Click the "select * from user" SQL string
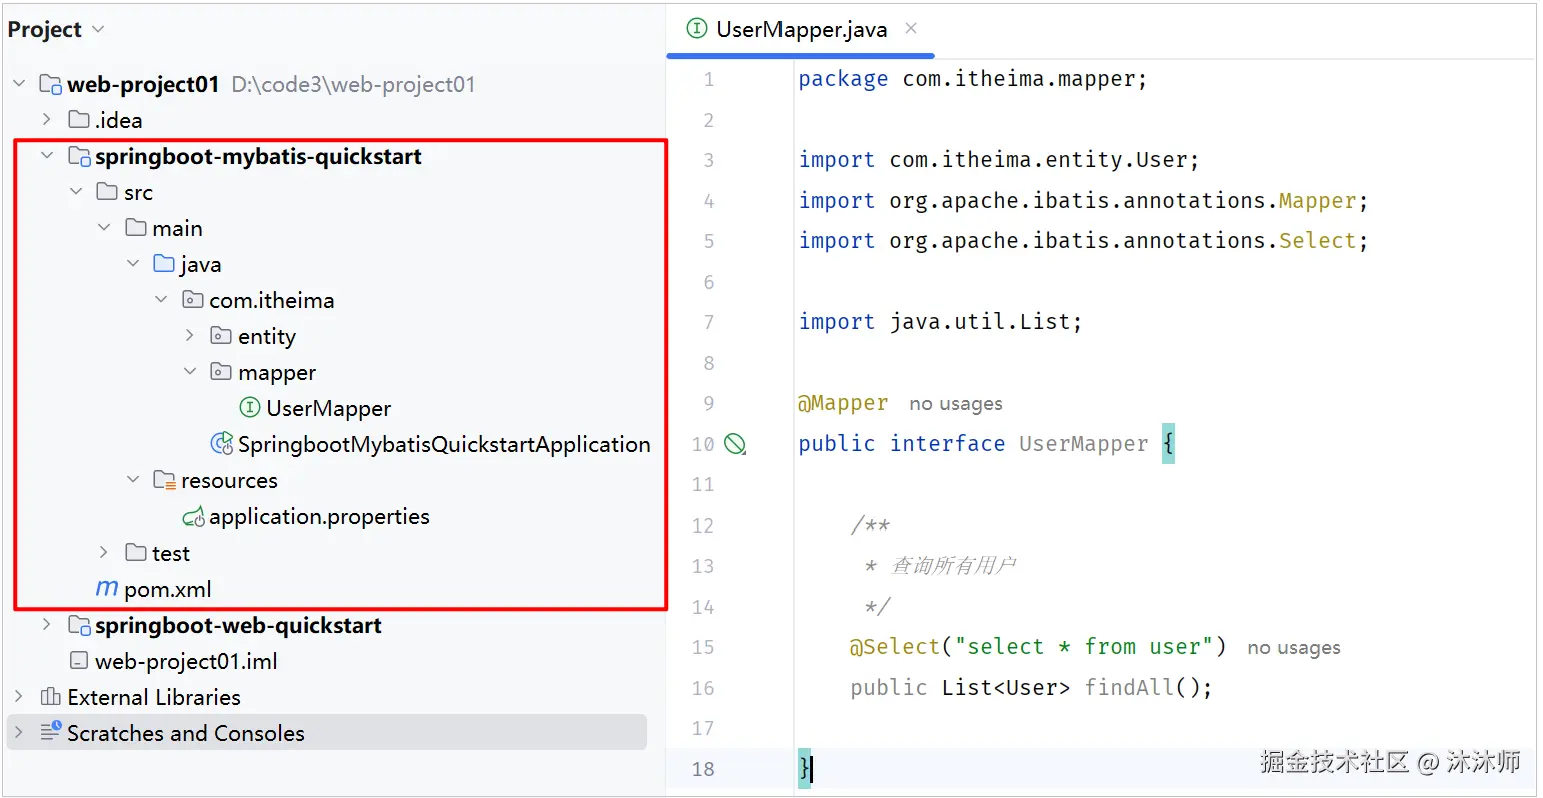 point(1083,647)
